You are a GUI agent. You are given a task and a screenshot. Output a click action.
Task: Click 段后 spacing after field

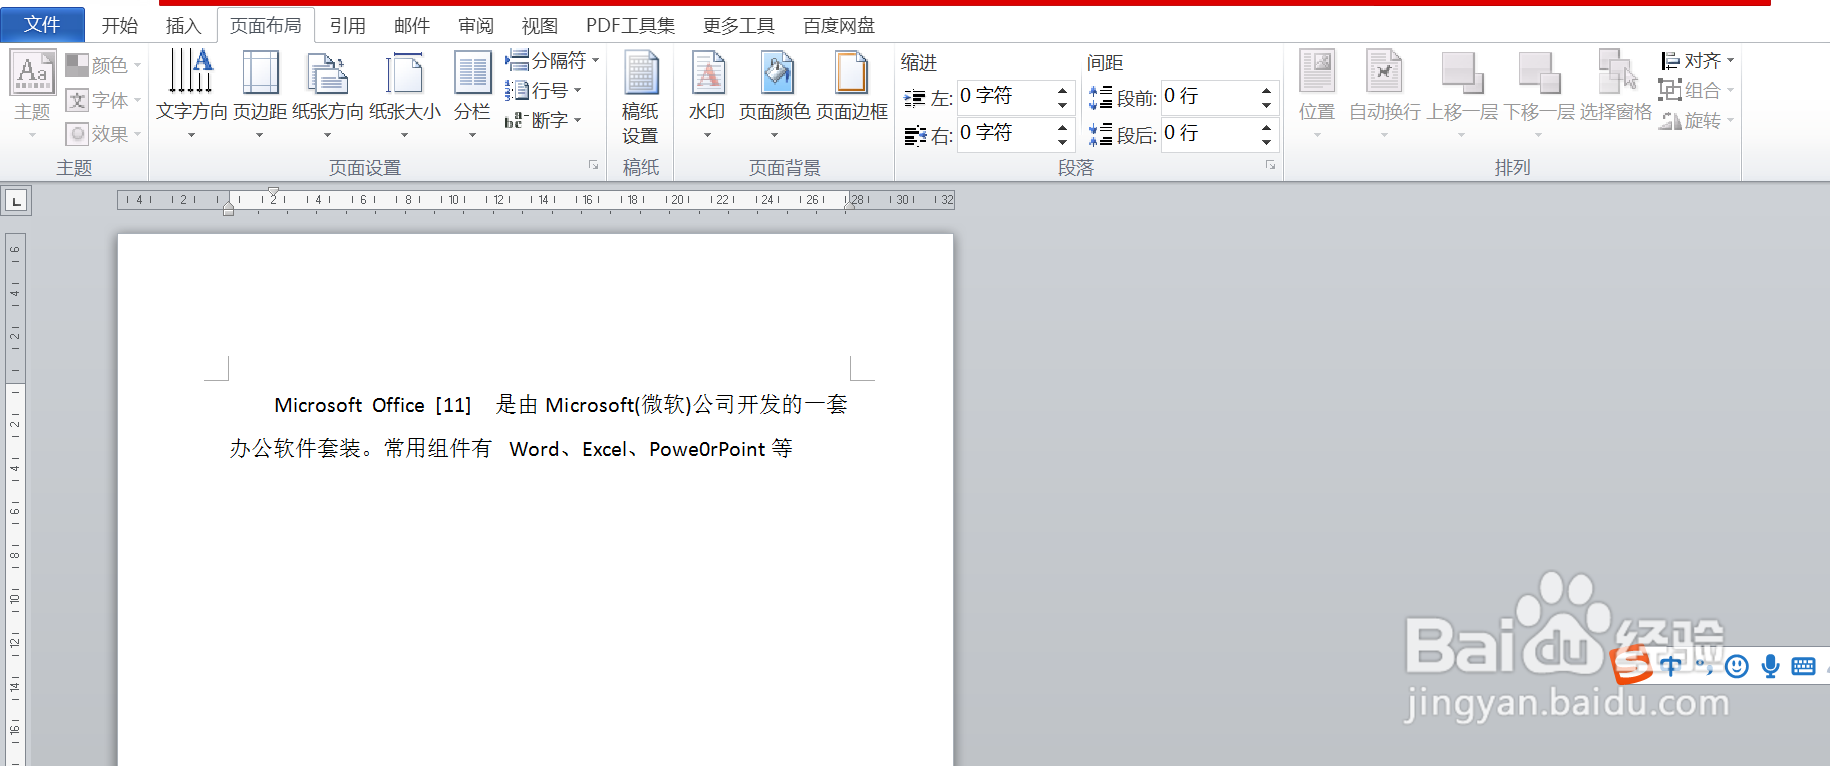click(x=1208, y=133)
